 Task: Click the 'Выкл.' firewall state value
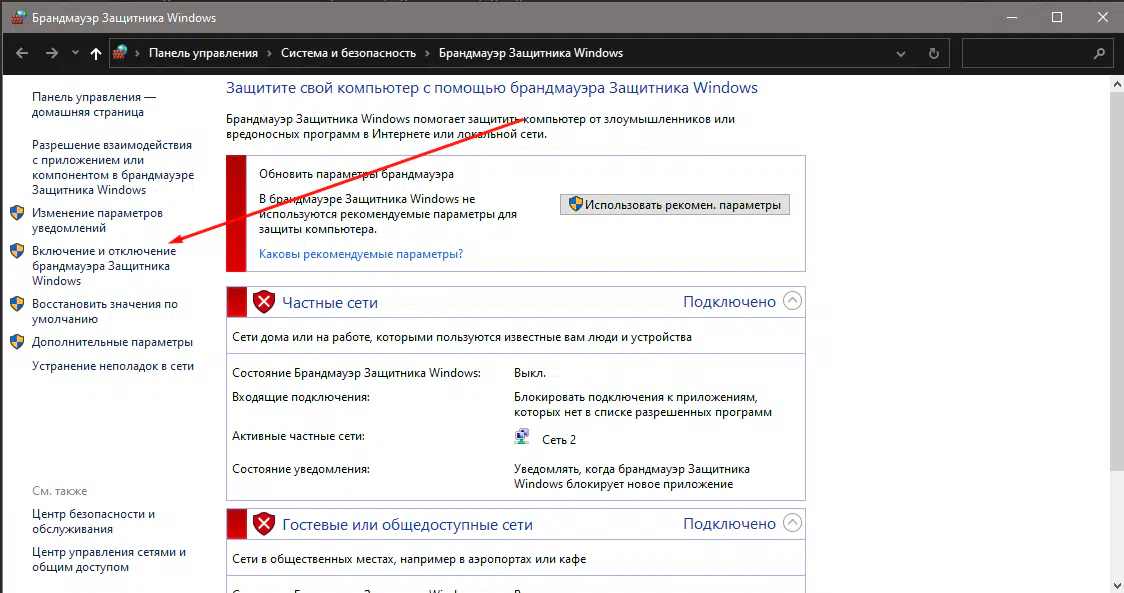(x=530, y=373)
